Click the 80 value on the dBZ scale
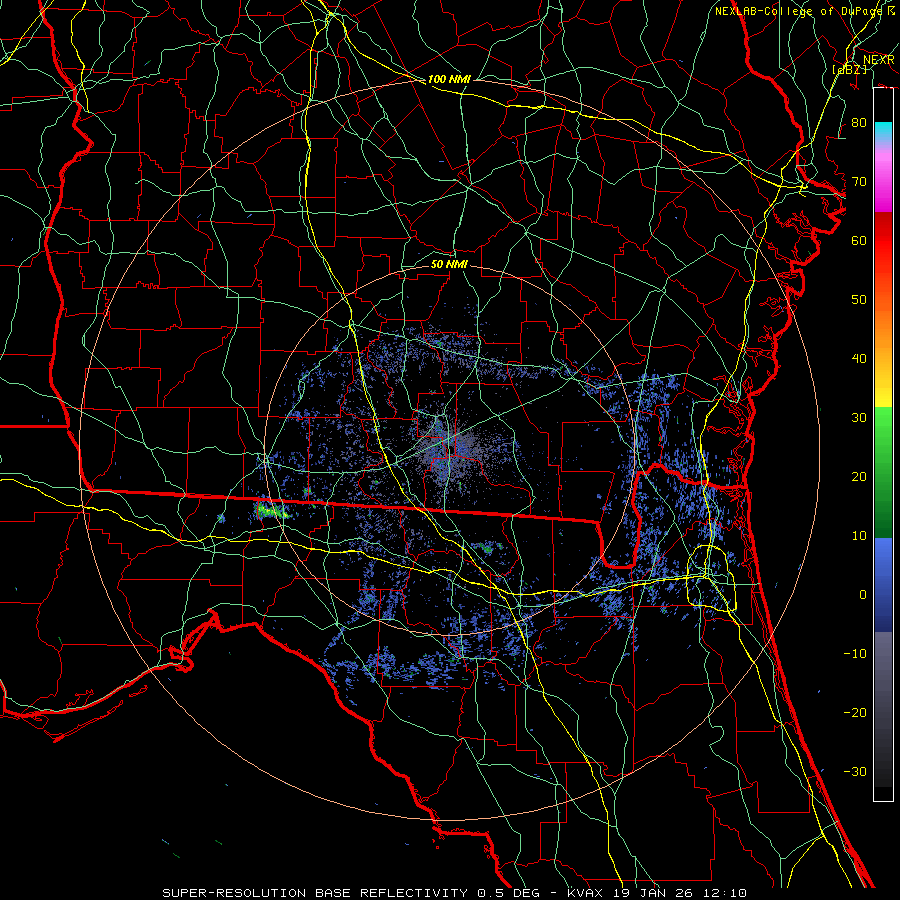Image resolution: width=900 pixels, height=900 pixels. [859, 123]
